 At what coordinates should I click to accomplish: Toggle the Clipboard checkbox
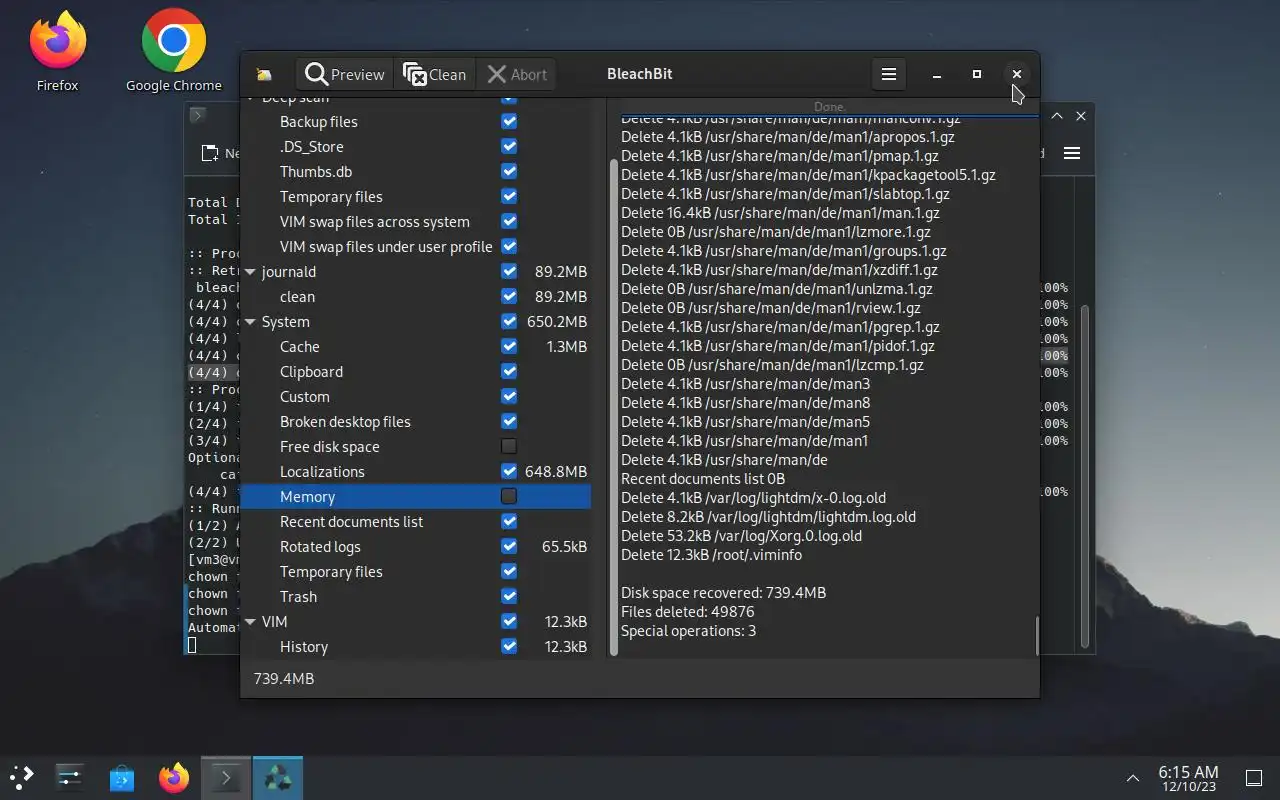click(x=509, y=371)
